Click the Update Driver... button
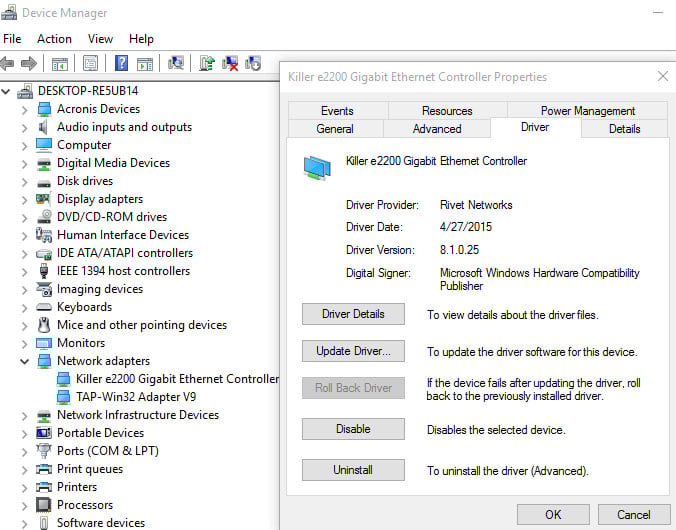Image resolution: width=676 pixels, height=530 pixels. (x=353, y=351)
